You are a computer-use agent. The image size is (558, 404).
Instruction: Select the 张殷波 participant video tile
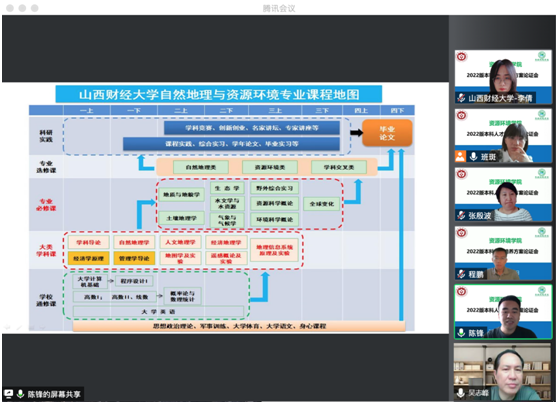pos(503,194)
